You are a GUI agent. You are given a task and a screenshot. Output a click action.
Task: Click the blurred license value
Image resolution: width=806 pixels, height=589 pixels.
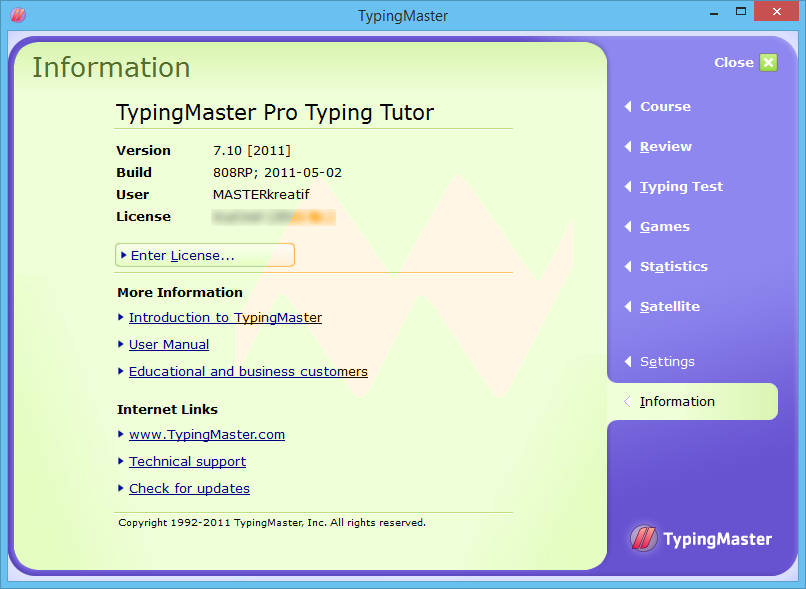(x=274, y=217)
